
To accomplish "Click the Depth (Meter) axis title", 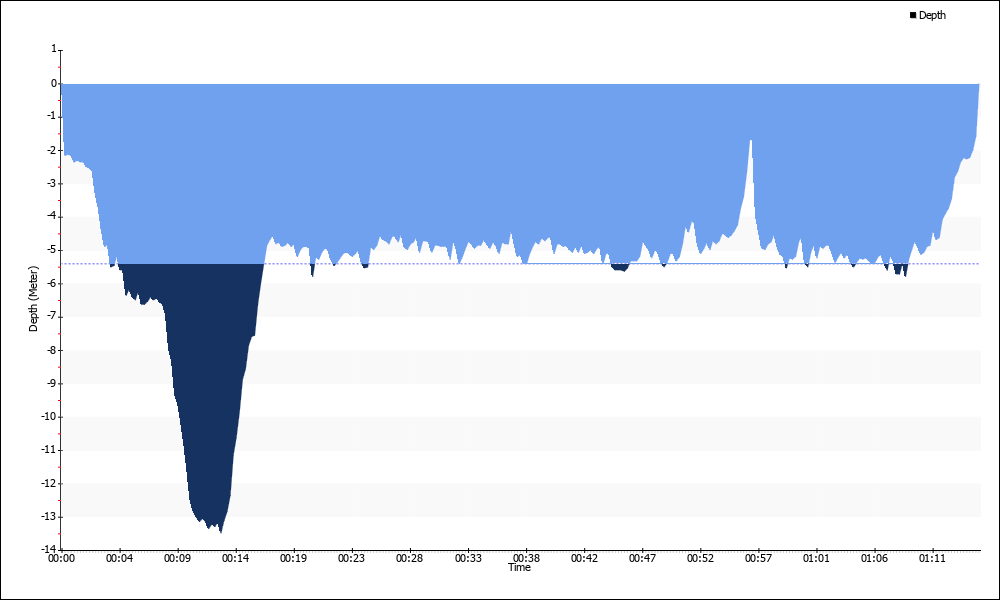I will tap(33, 299).
